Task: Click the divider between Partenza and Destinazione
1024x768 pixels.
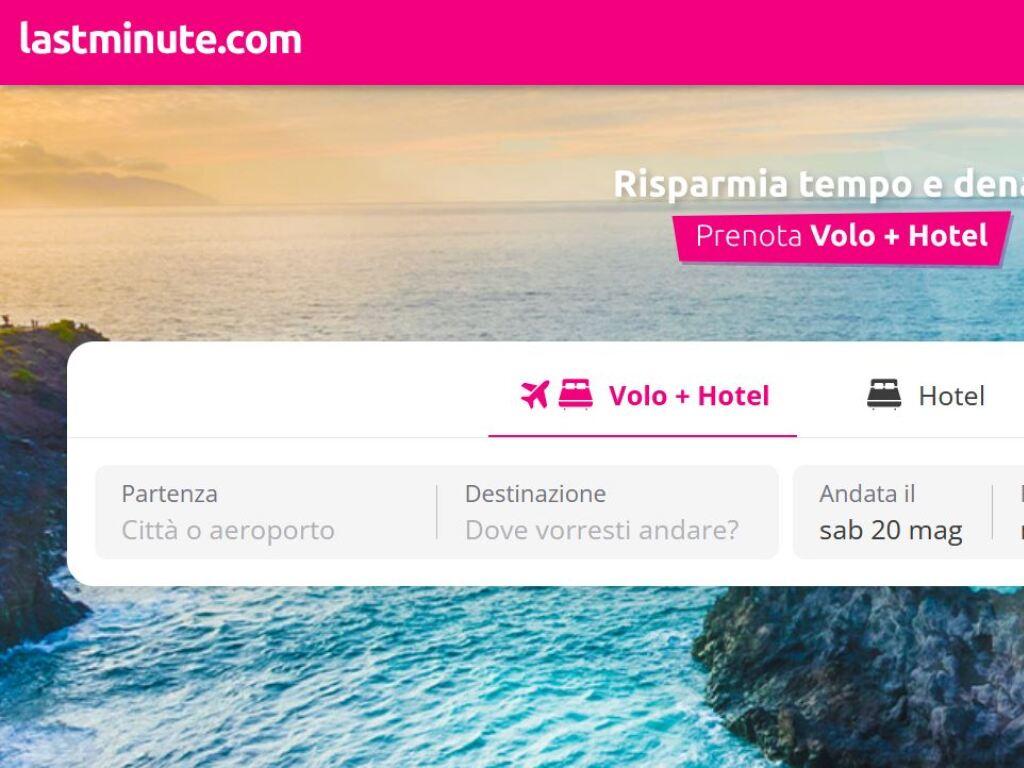Action: pyautogui.click(x=437, y=512)
